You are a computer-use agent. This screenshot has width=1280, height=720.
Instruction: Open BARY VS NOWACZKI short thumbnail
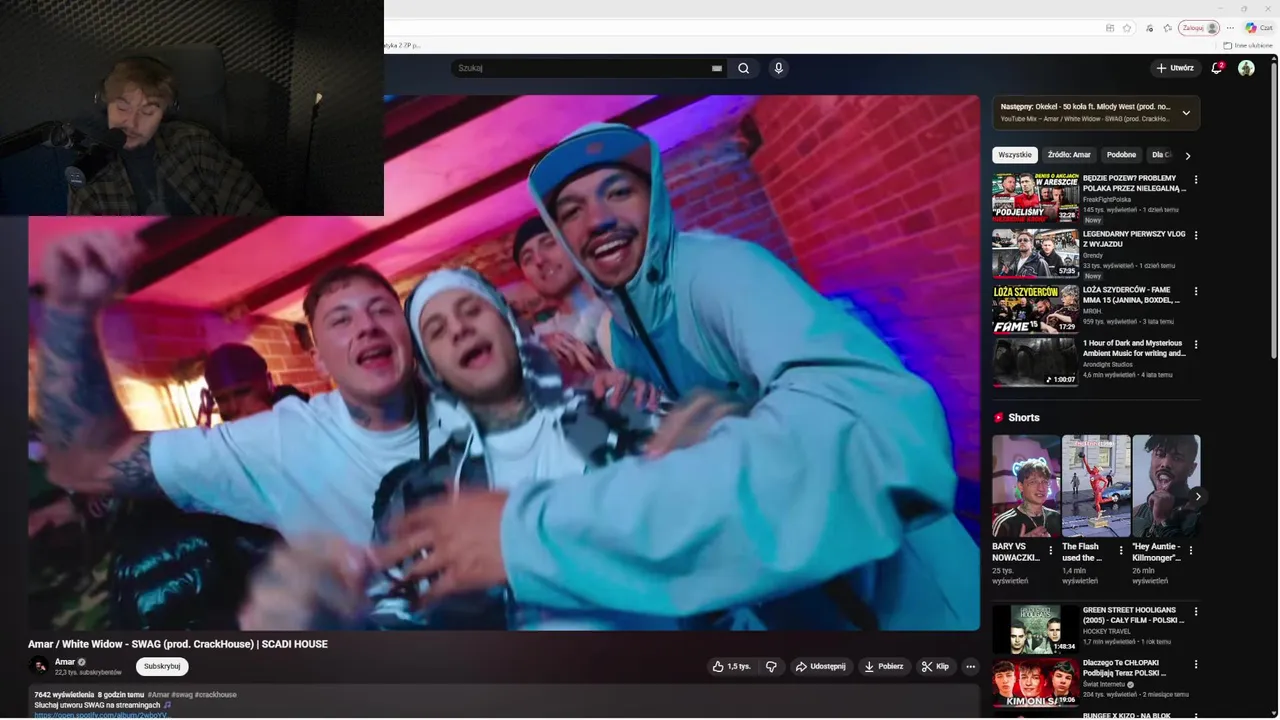coord(1026,486)
